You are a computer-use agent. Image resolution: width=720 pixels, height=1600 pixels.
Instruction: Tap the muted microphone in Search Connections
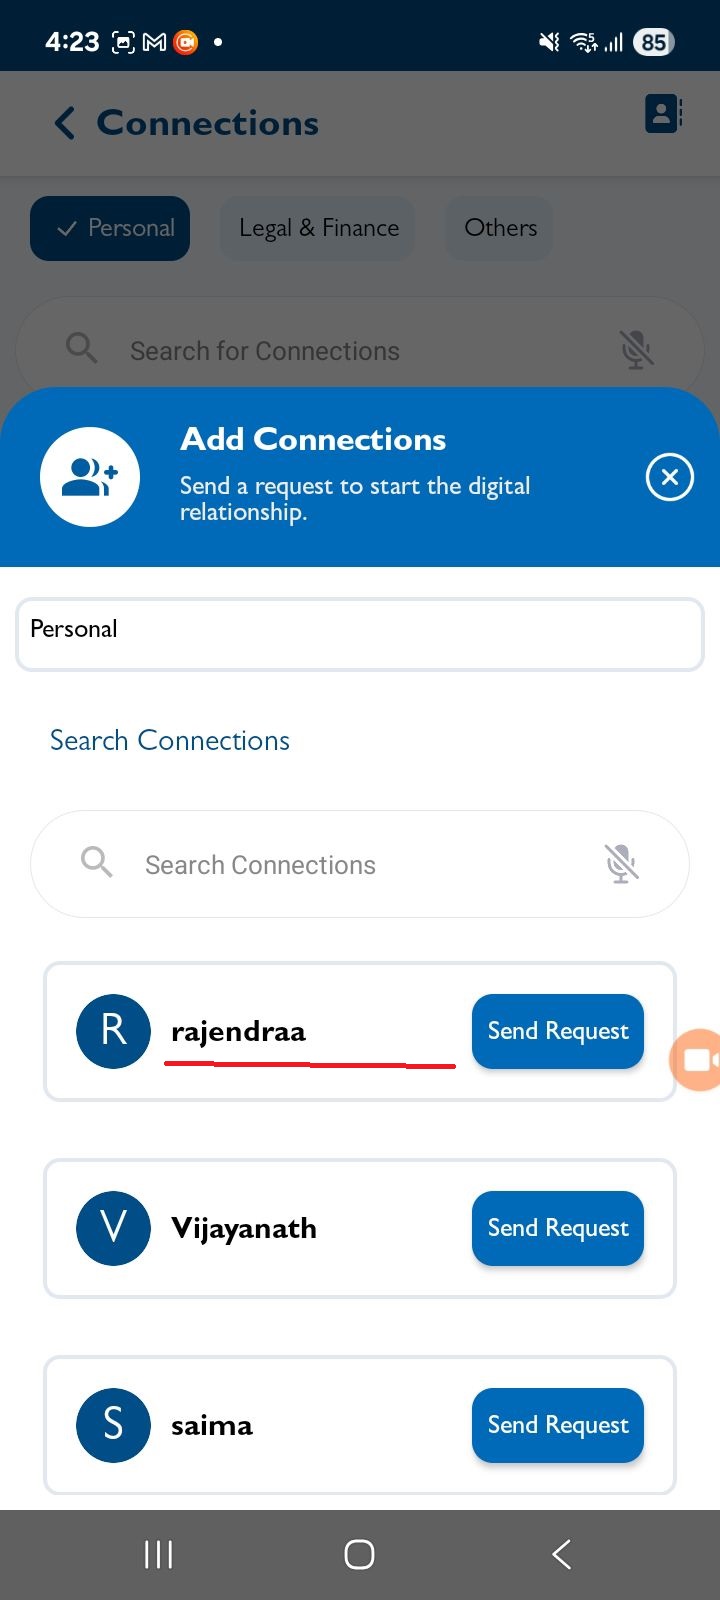621,864
